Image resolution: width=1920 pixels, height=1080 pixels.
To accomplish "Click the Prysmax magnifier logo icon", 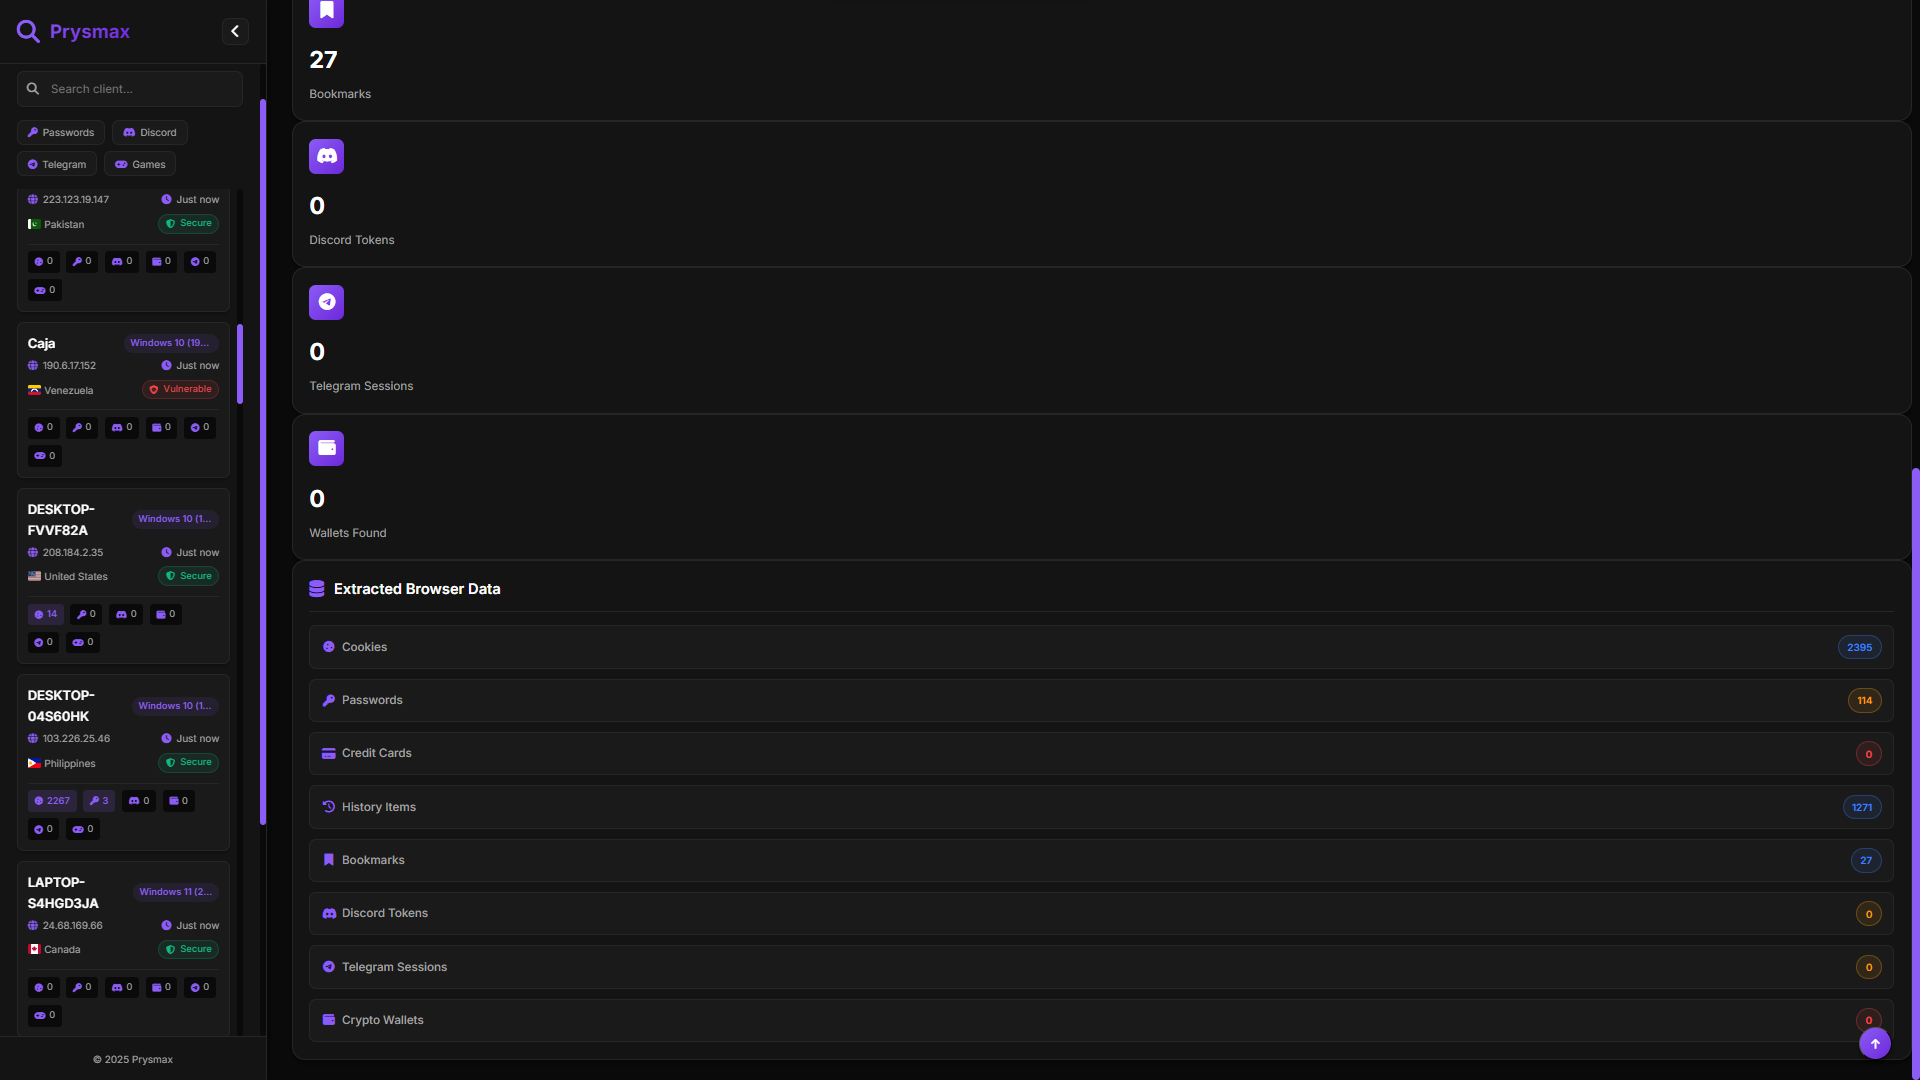I will [x=28, y=31].
